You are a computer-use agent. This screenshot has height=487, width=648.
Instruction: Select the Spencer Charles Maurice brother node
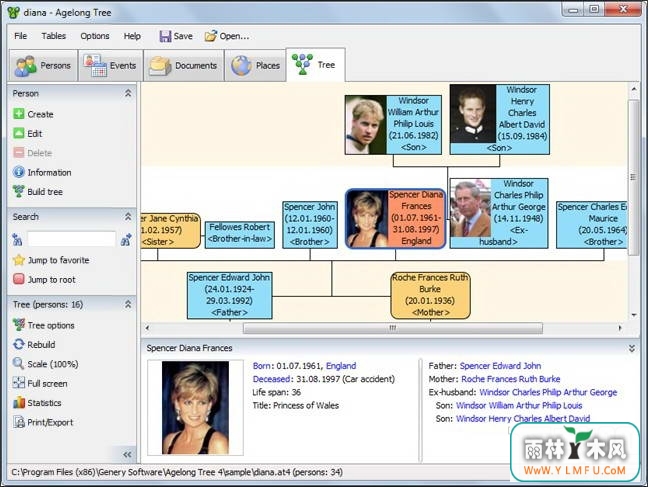click(591, 224)
